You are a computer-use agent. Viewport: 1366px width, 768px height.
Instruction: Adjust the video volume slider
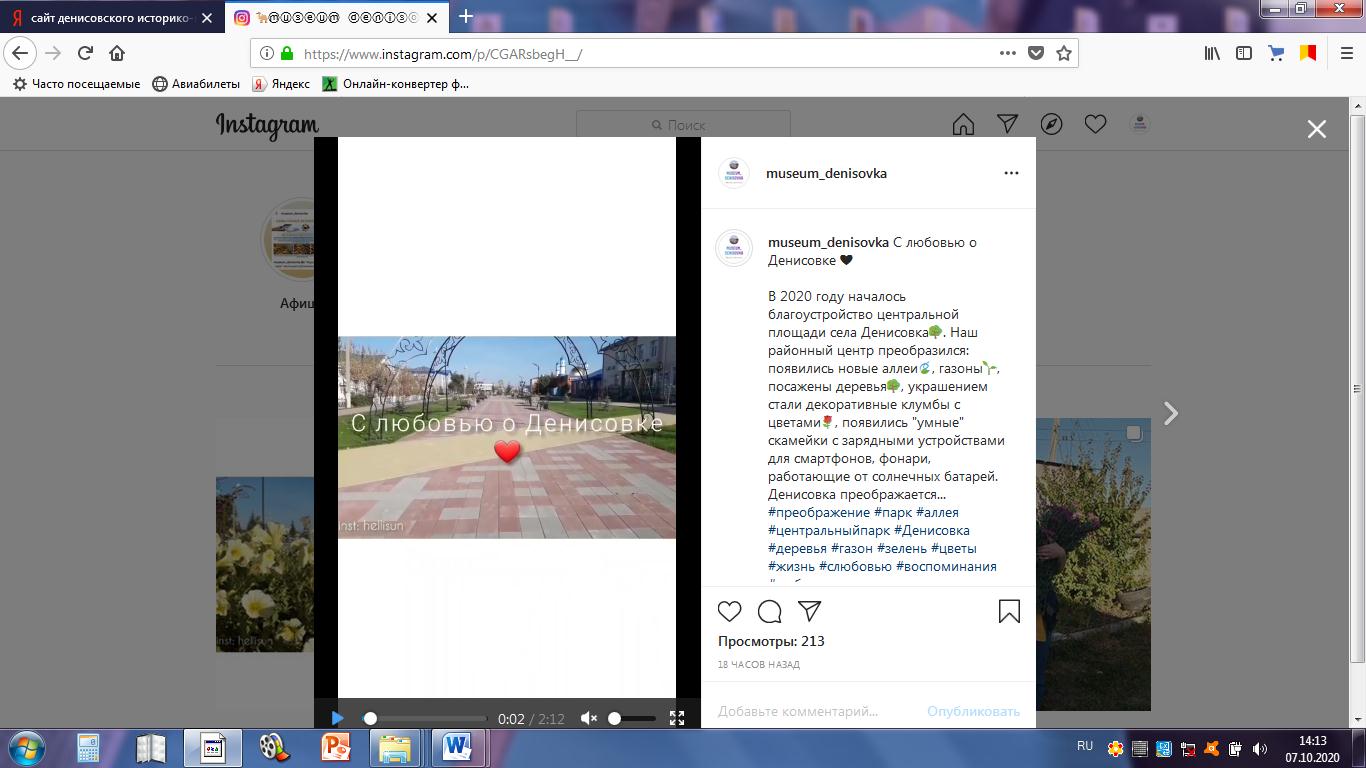coord(632,718)
